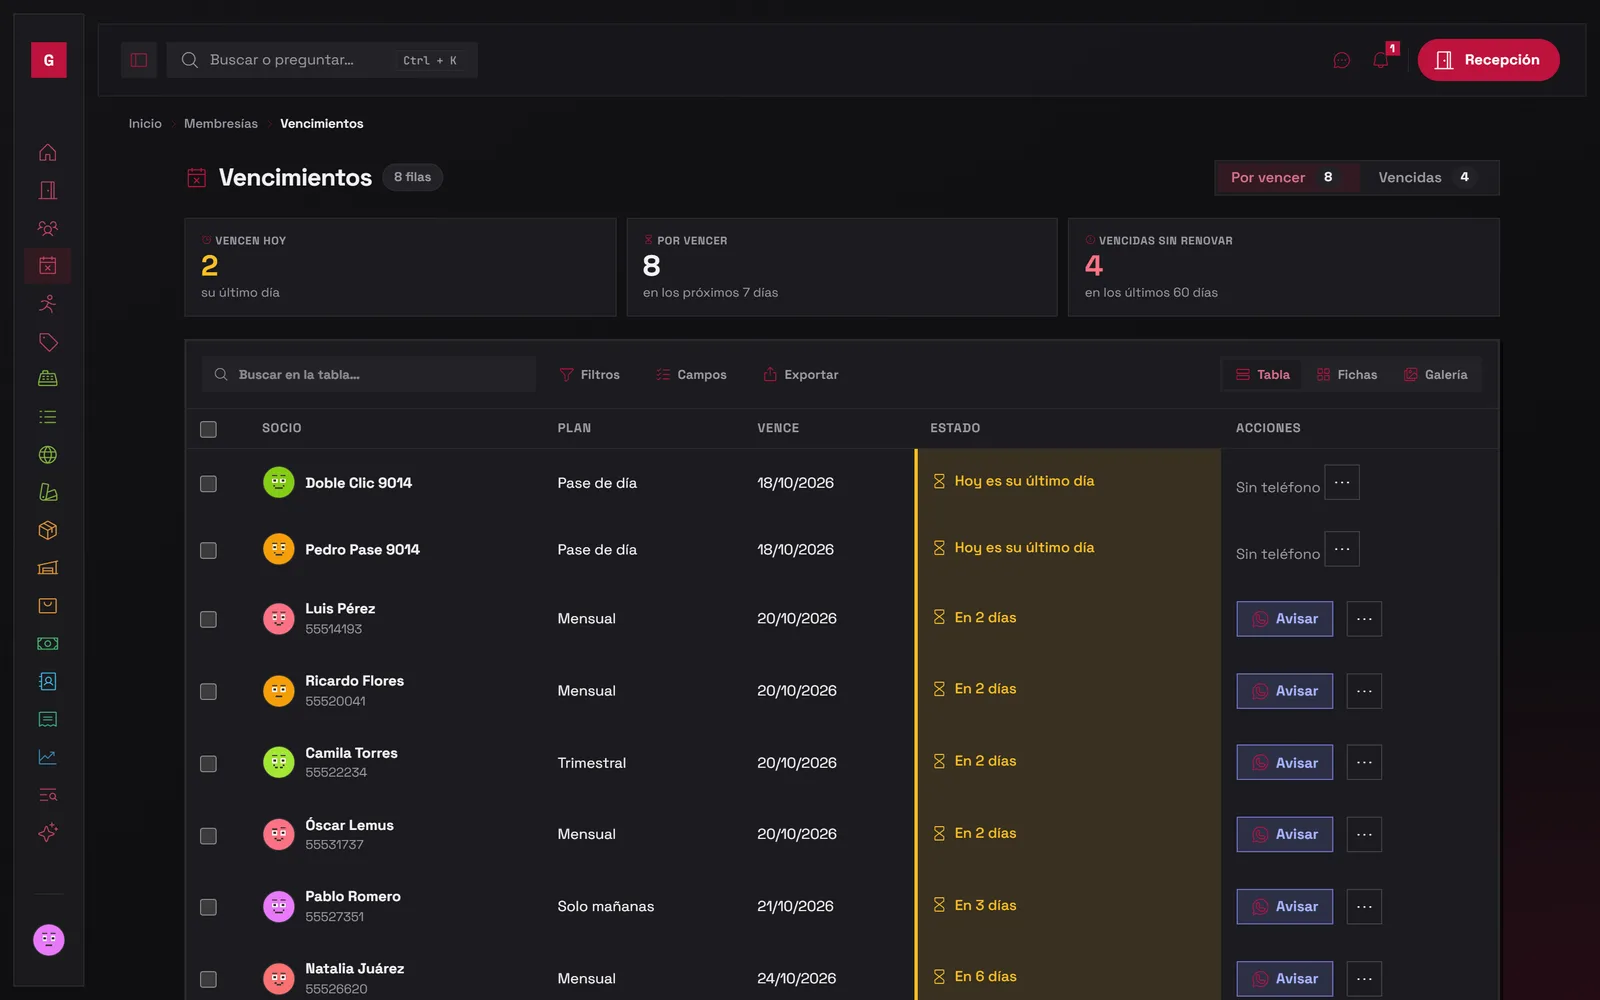The height and width of the screenshot is (1000, 1600).
Task: Click the price tag icon in sidebar
Action: point(47,342)
